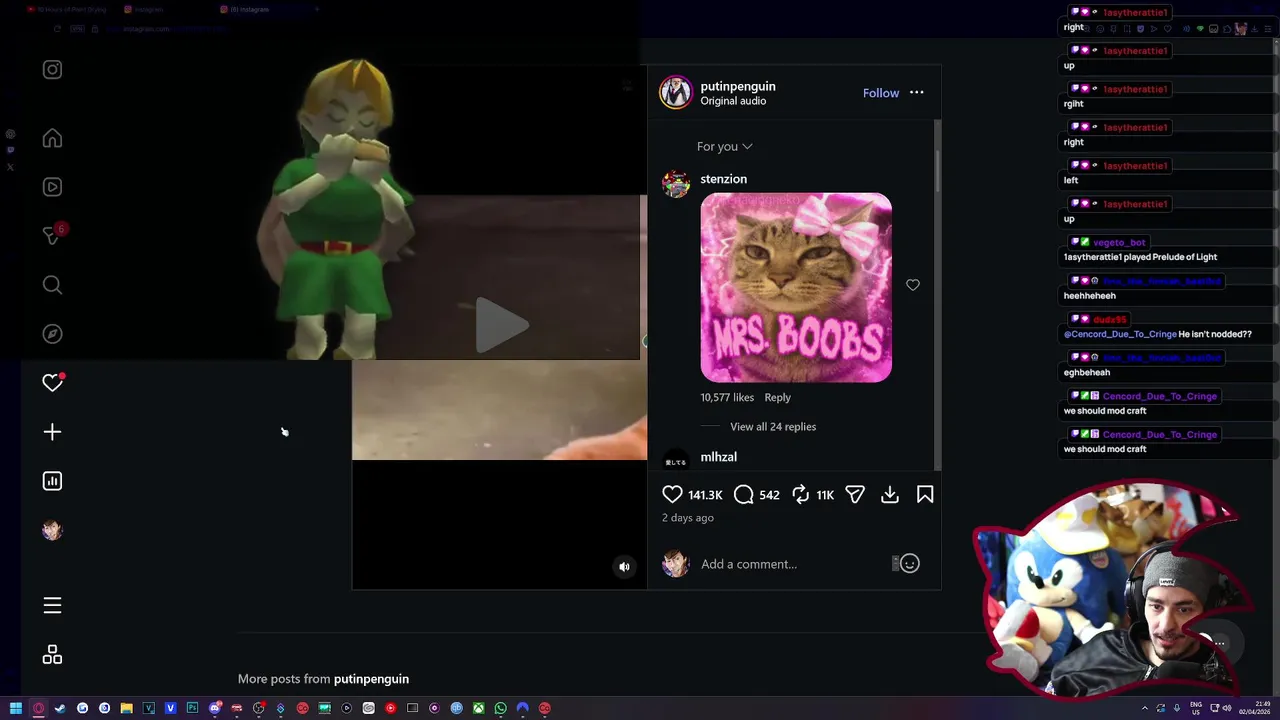Viewport: 1280px width, 720px height.
Task: Open the Instagram logo home link
Action: [52, 70]
